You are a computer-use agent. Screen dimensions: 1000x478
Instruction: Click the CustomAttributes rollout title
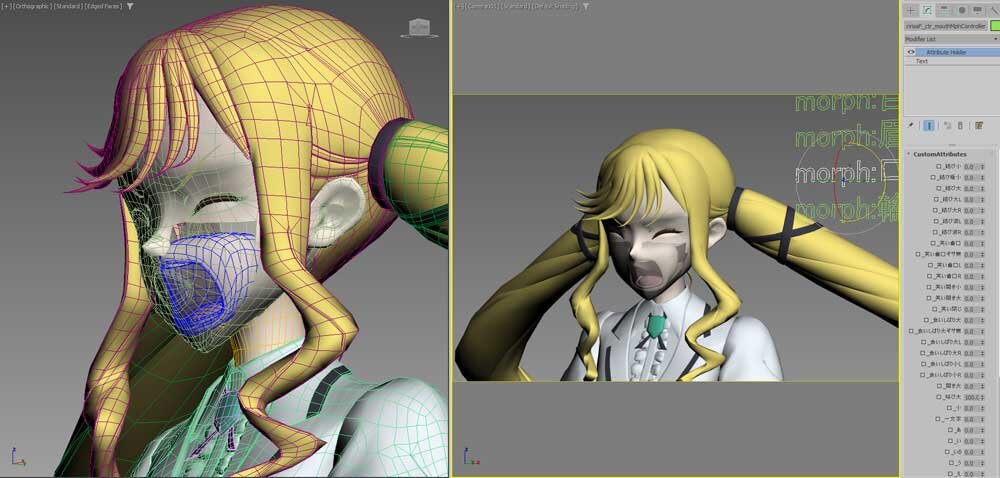pos(940,154)
